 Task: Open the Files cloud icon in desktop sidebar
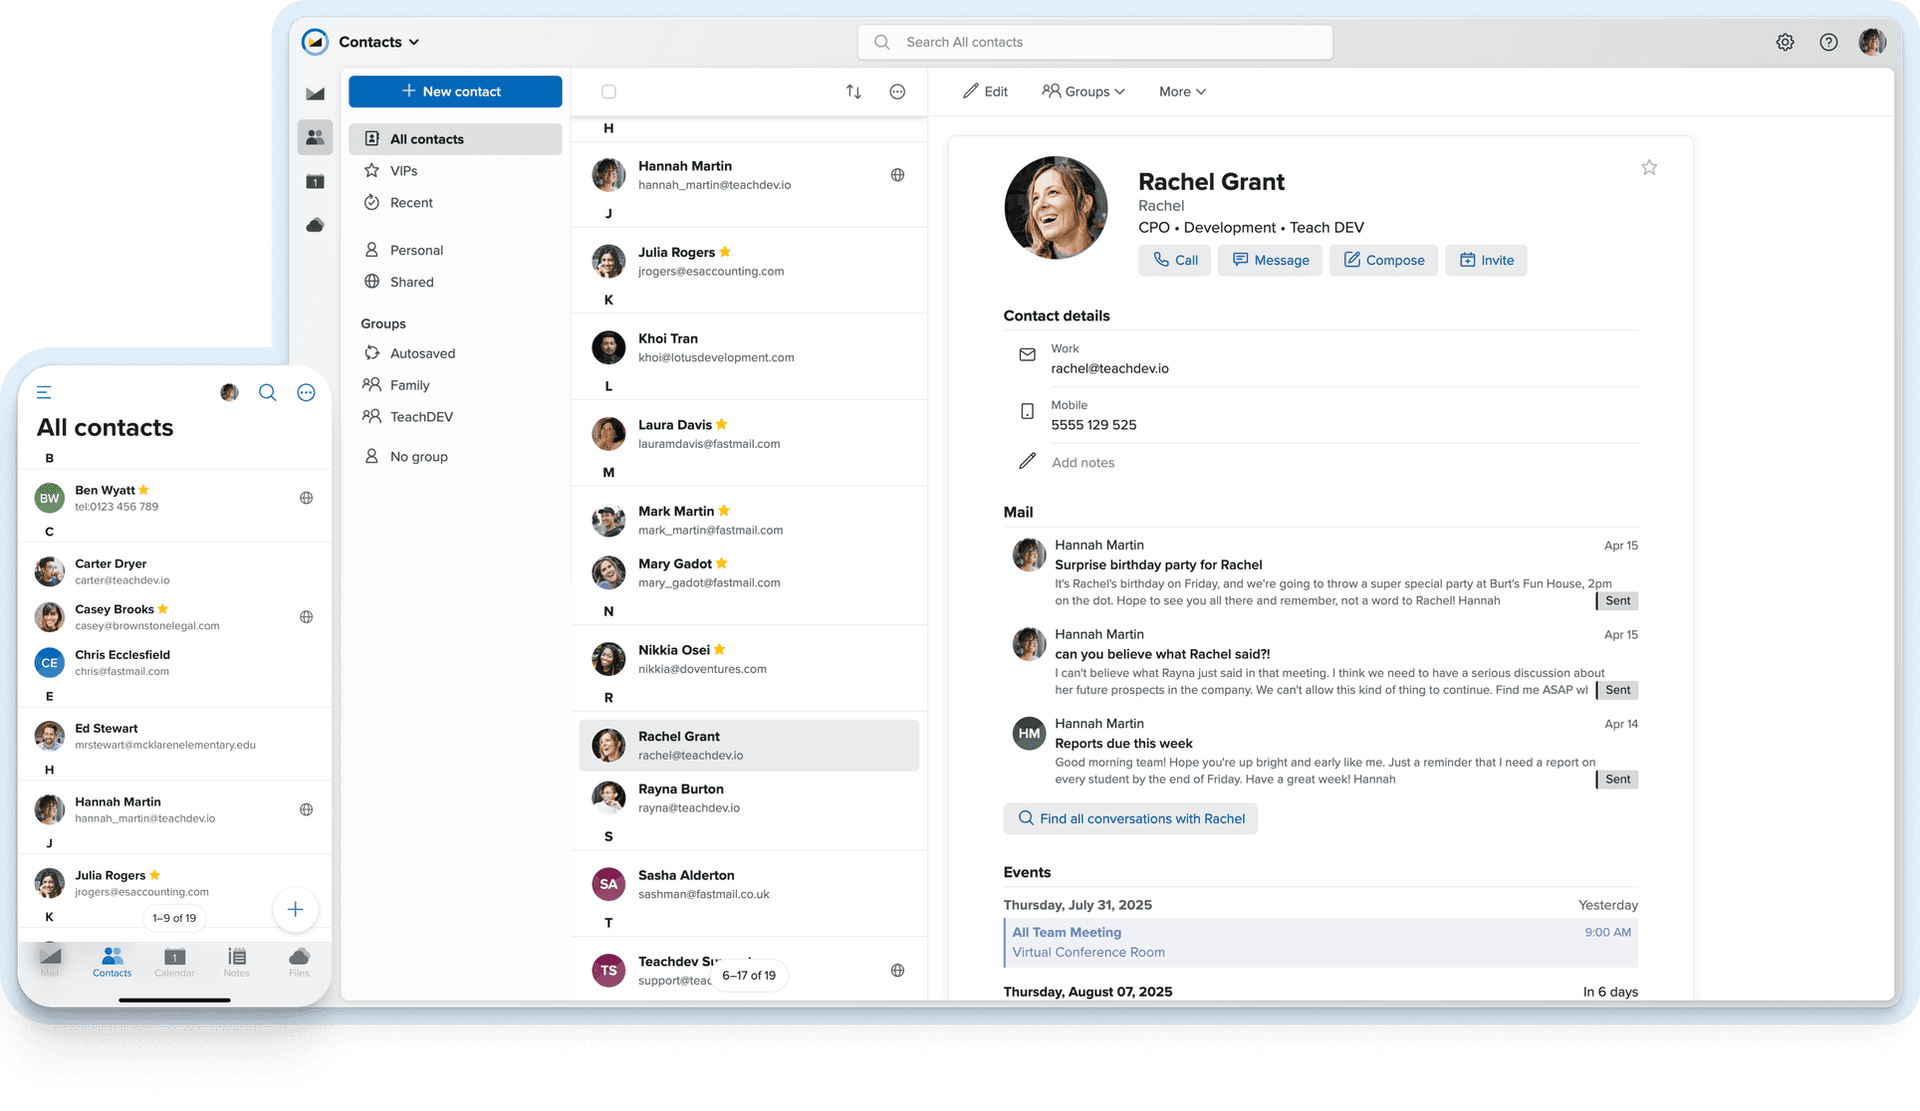[315, 225]
